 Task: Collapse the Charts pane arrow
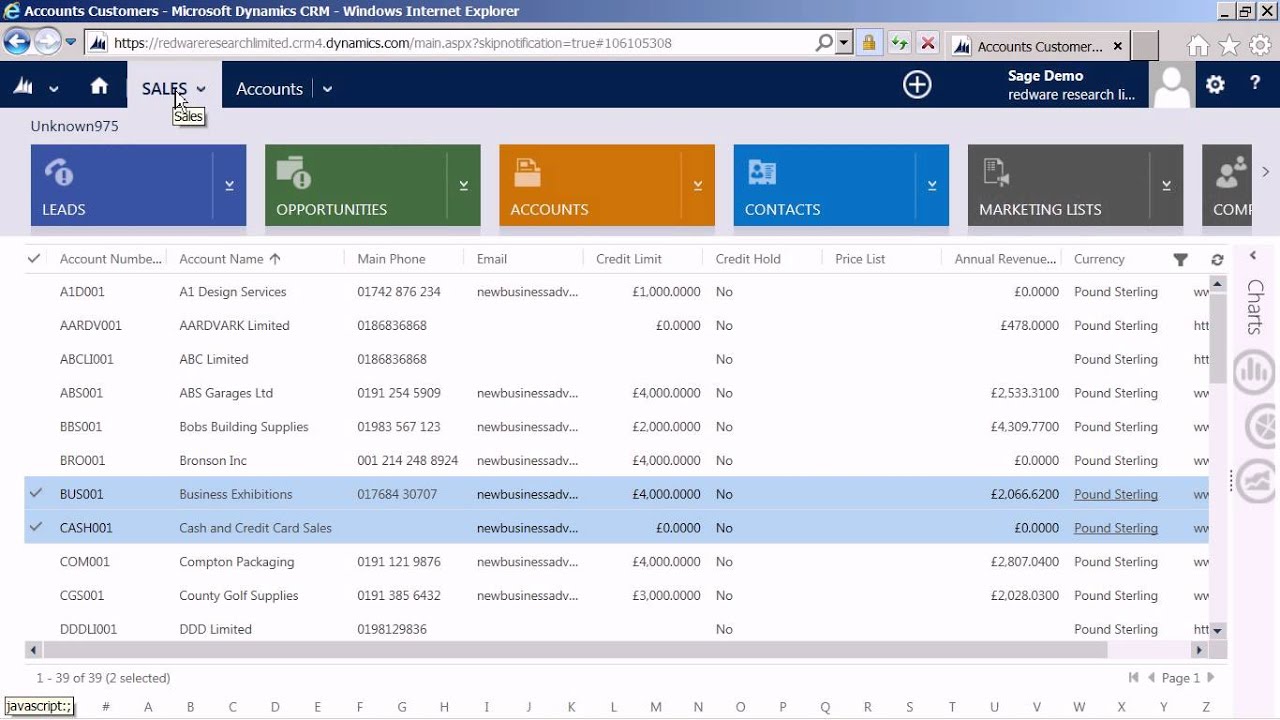(x=1253, y=256)
